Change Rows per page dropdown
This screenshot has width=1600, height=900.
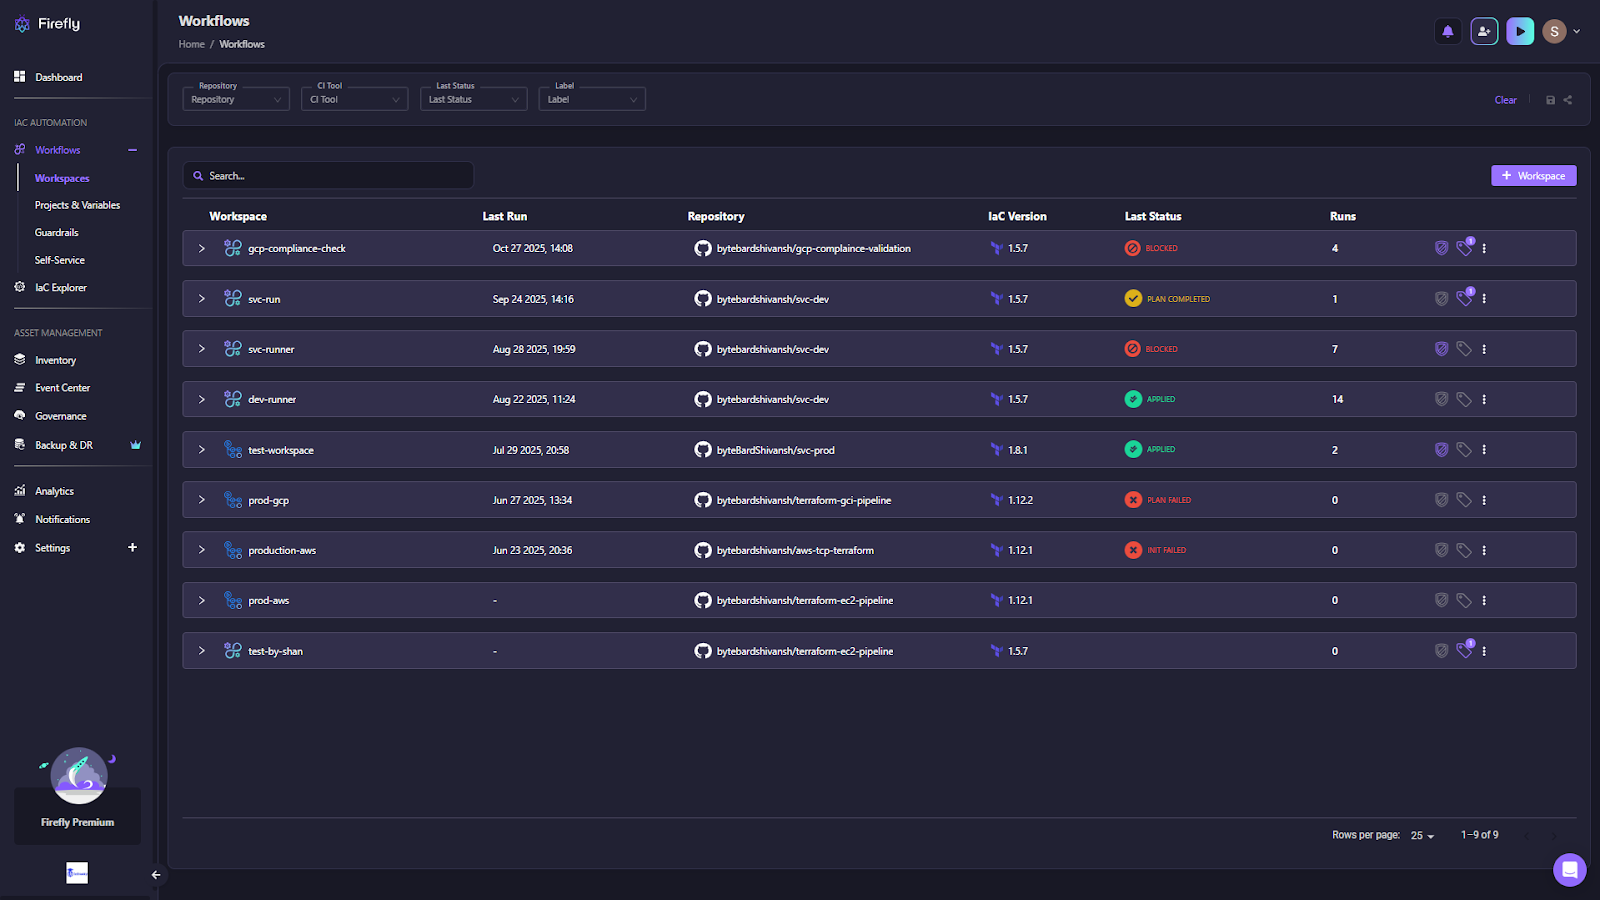coord(1422,835)
